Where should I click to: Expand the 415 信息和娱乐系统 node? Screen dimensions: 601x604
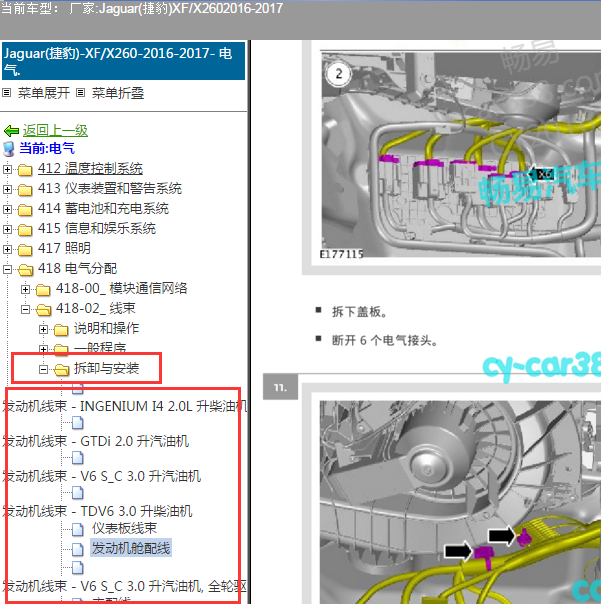tap(7, 229)
